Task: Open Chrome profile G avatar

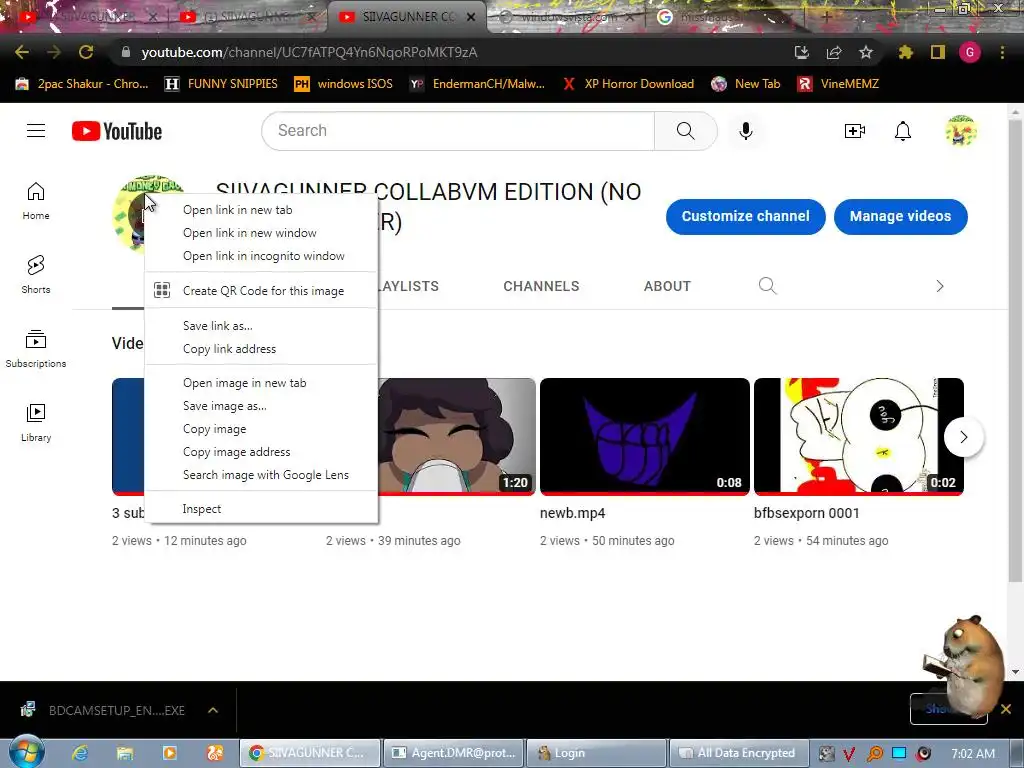Action: point(970,52)
